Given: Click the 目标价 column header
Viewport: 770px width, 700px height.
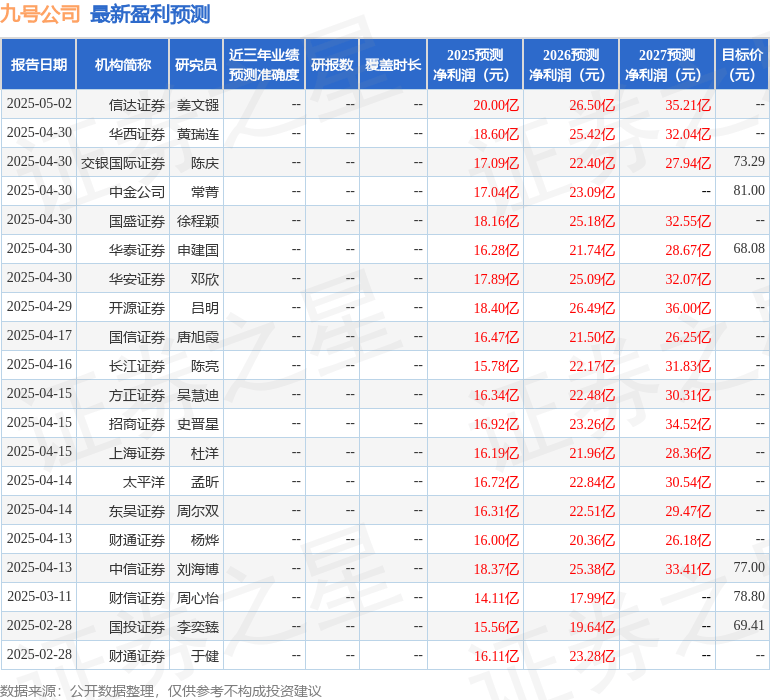Looking at the screenshot, I should tap(742, 65).
